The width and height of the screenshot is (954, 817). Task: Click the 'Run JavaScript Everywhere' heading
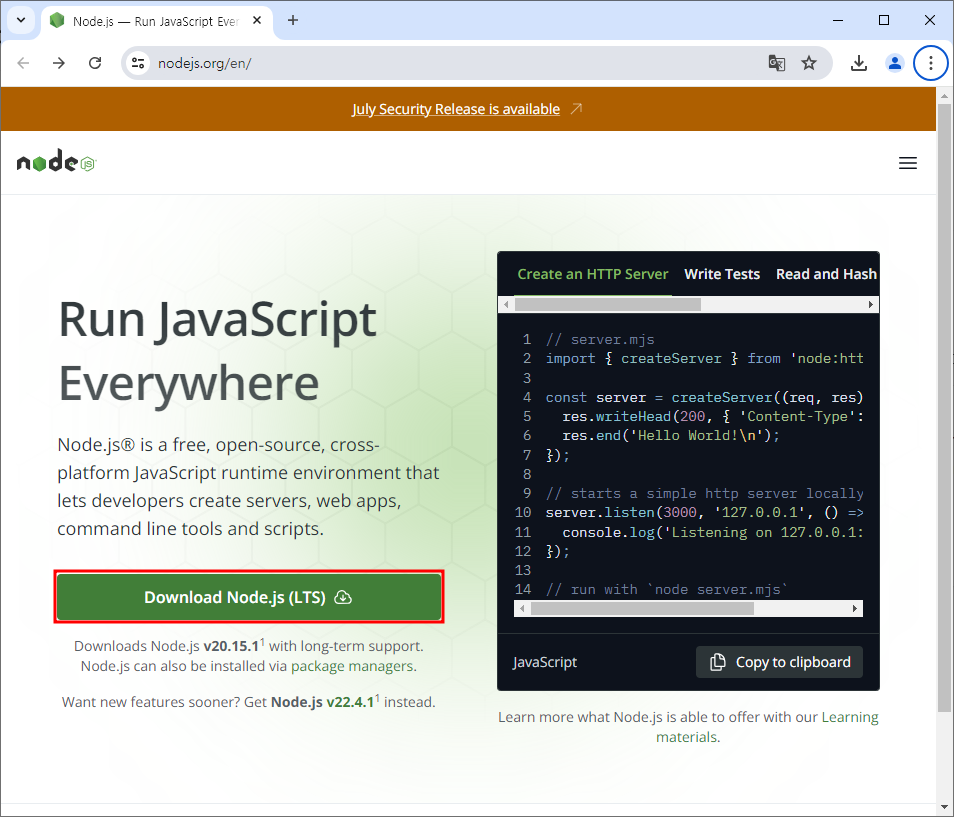point(218,351)
